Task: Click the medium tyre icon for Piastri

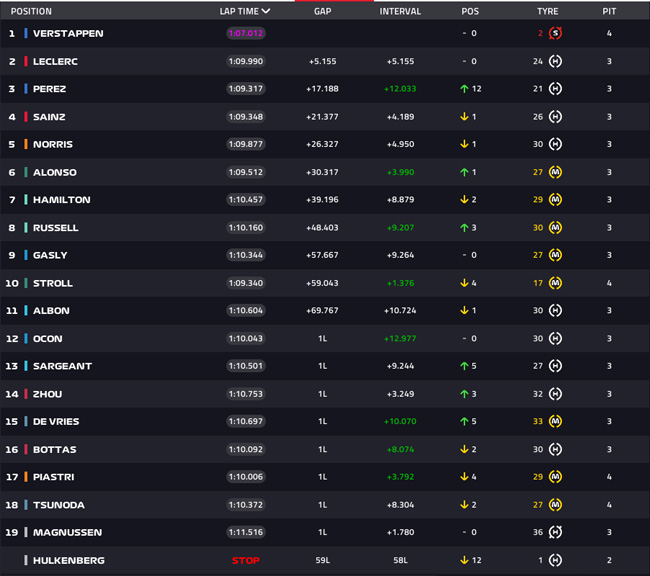Action: [555, 477]
